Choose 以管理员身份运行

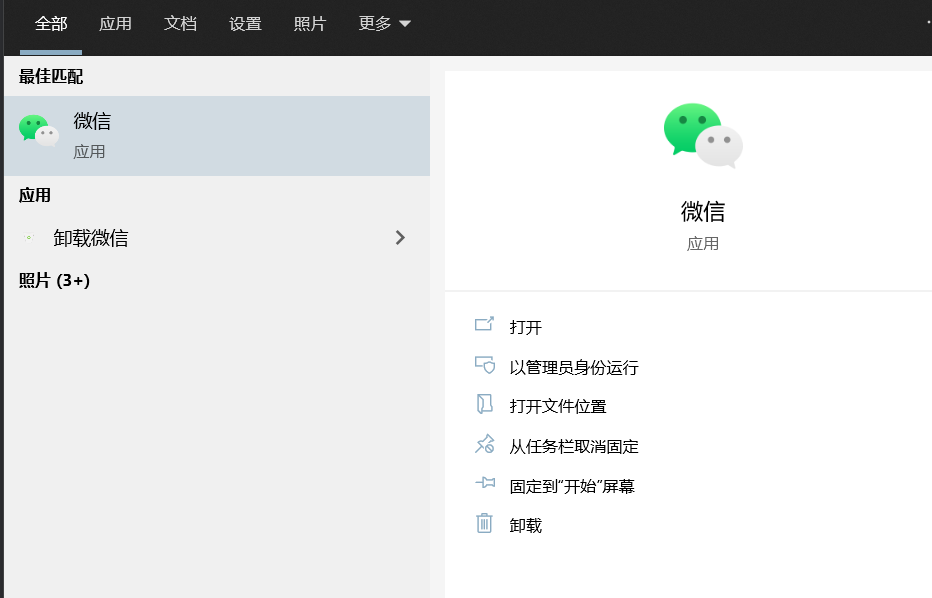[x=574, y=368]
